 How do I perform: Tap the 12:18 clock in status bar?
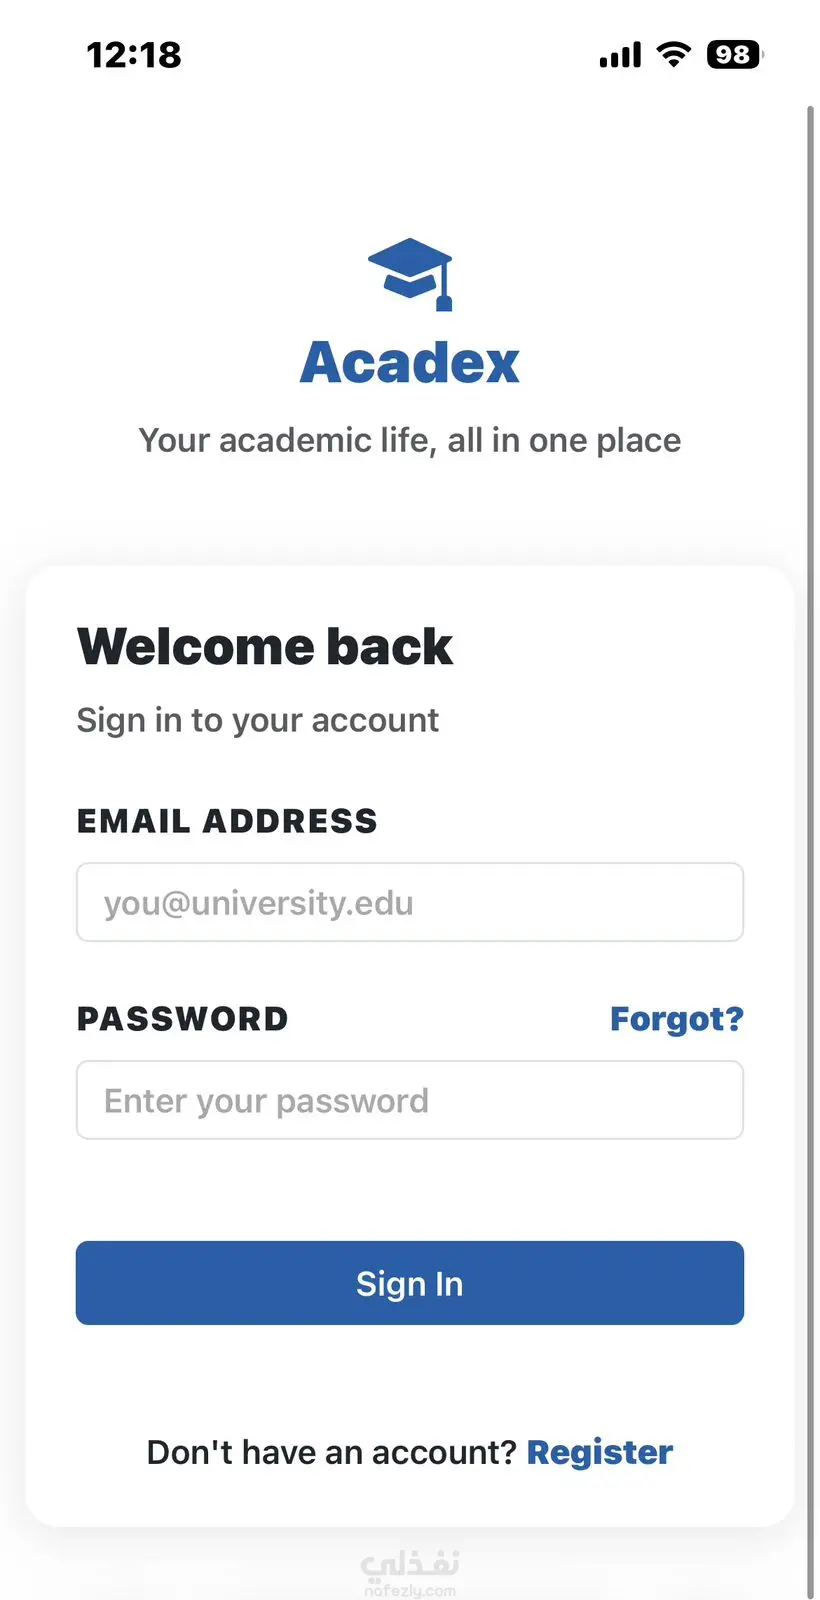click(134, 55)
